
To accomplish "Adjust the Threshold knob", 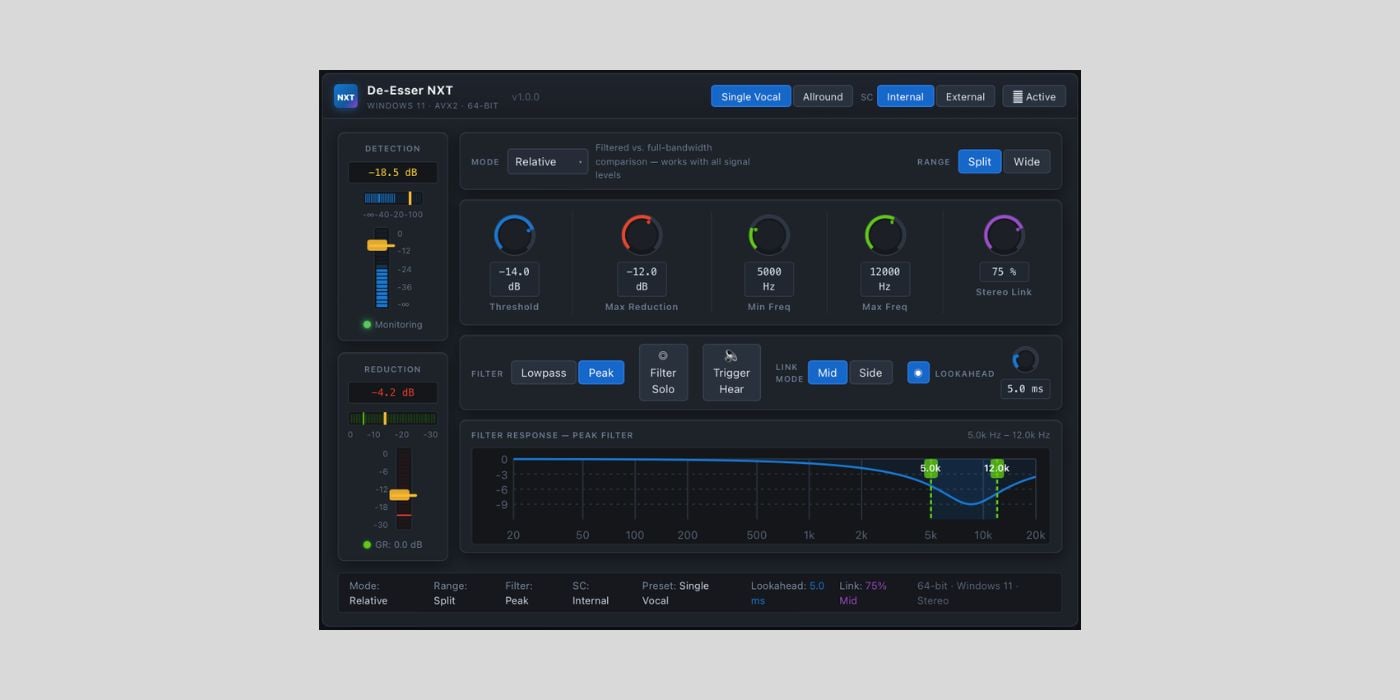I will [x=514, y=235].
